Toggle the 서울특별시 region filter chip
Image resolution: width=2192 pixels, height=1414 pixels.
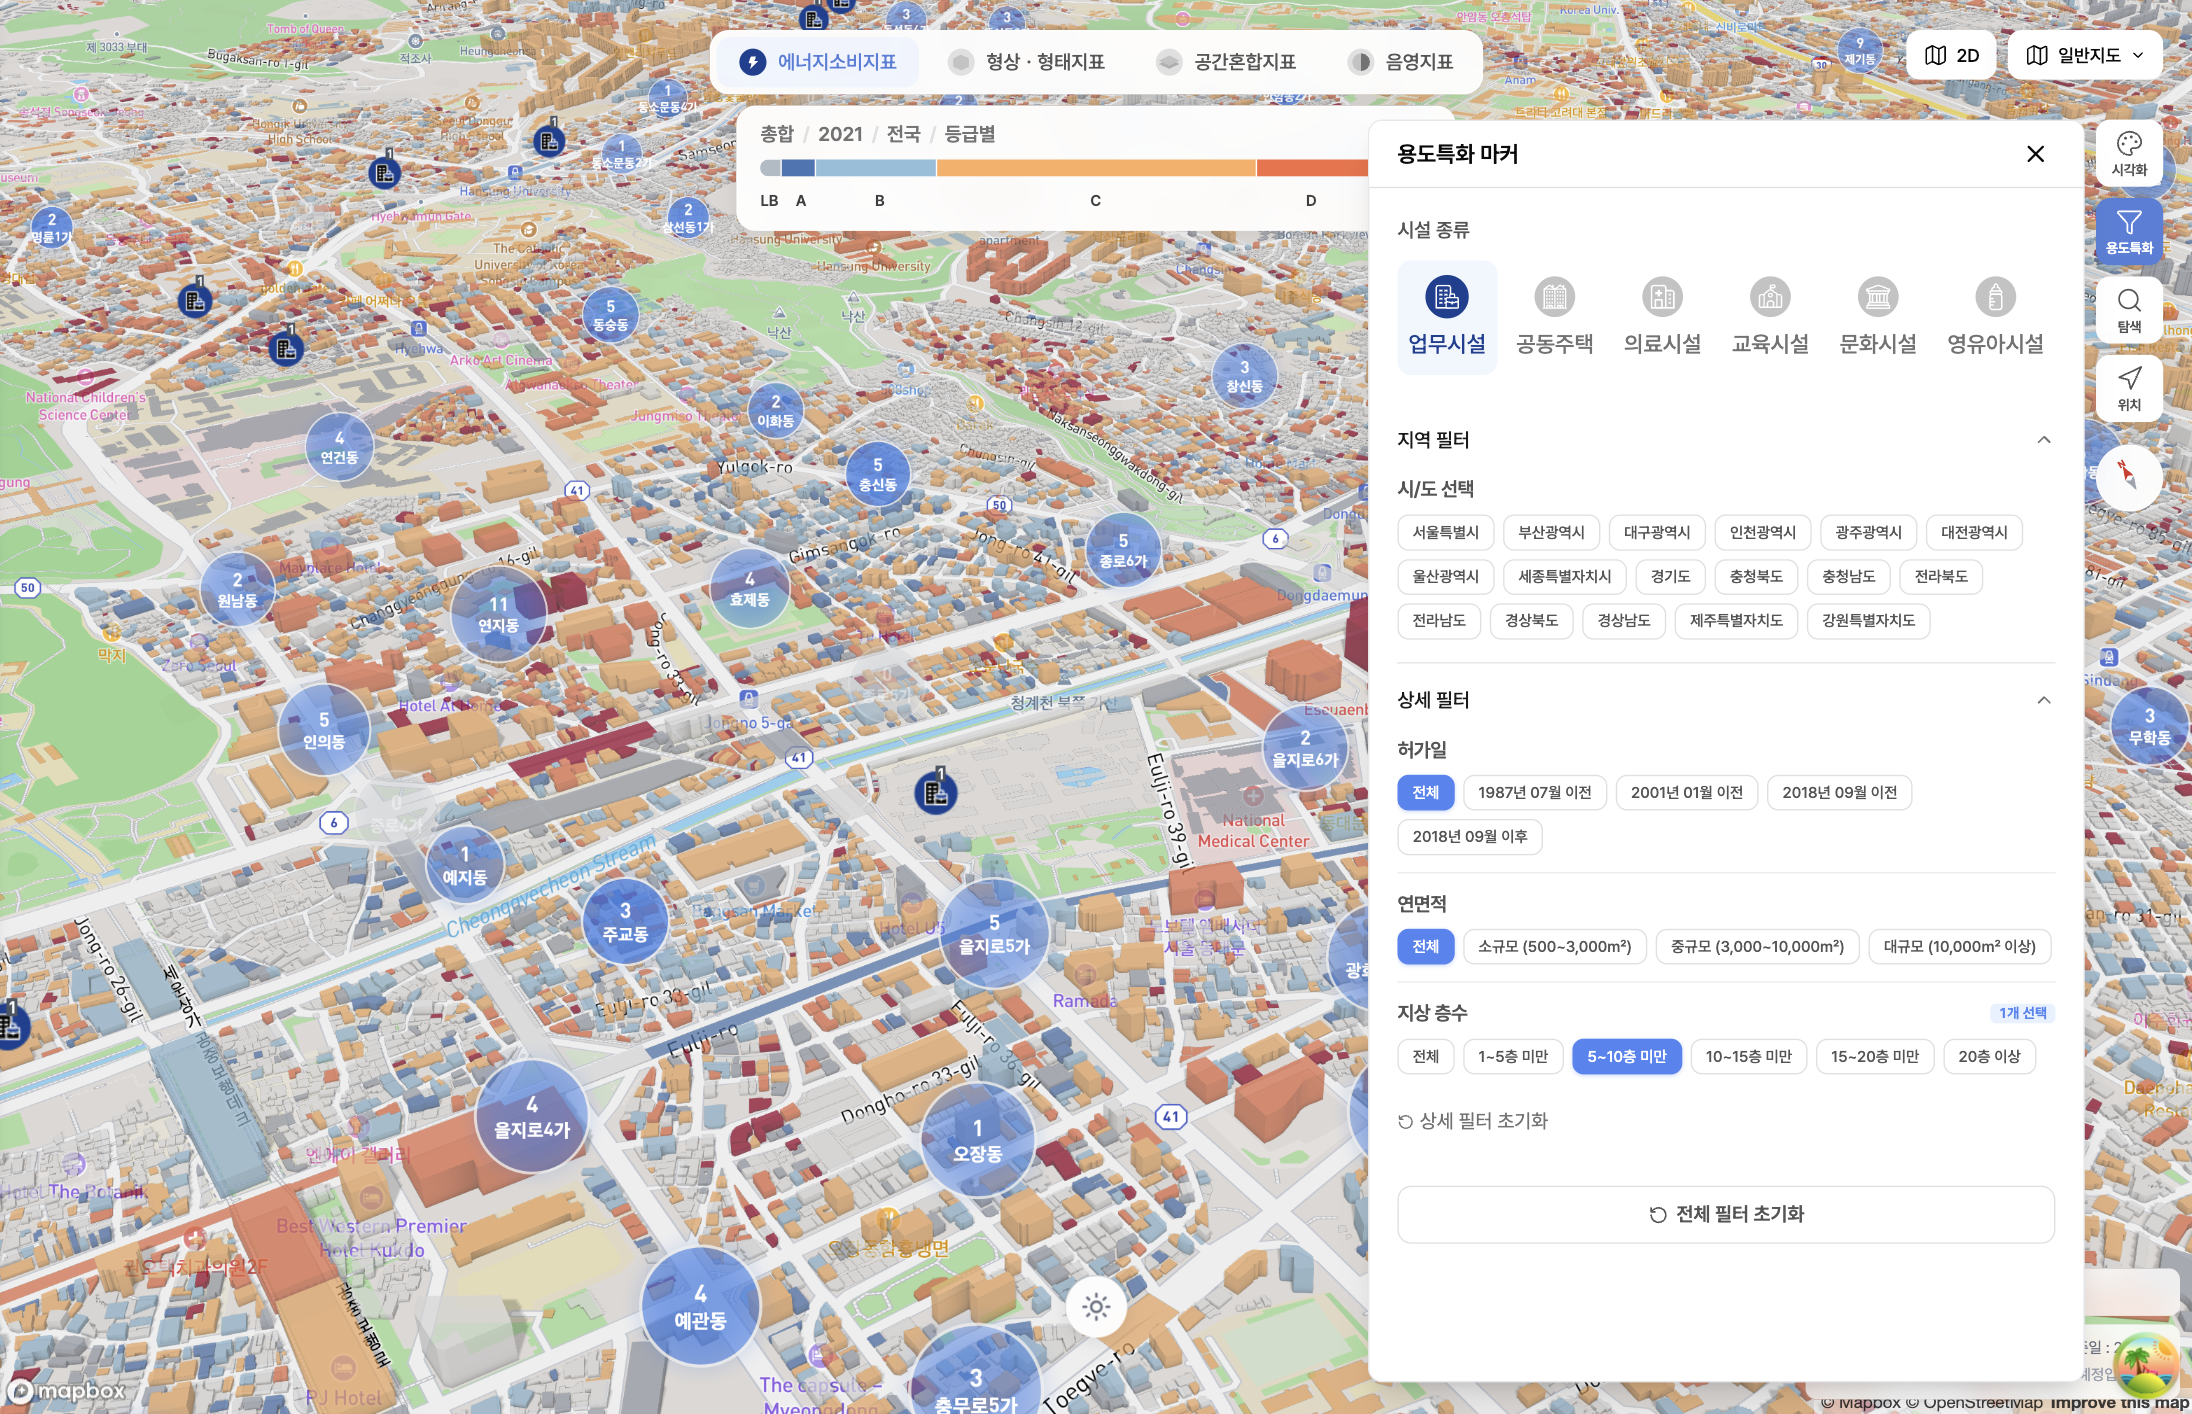[1445, 533]
